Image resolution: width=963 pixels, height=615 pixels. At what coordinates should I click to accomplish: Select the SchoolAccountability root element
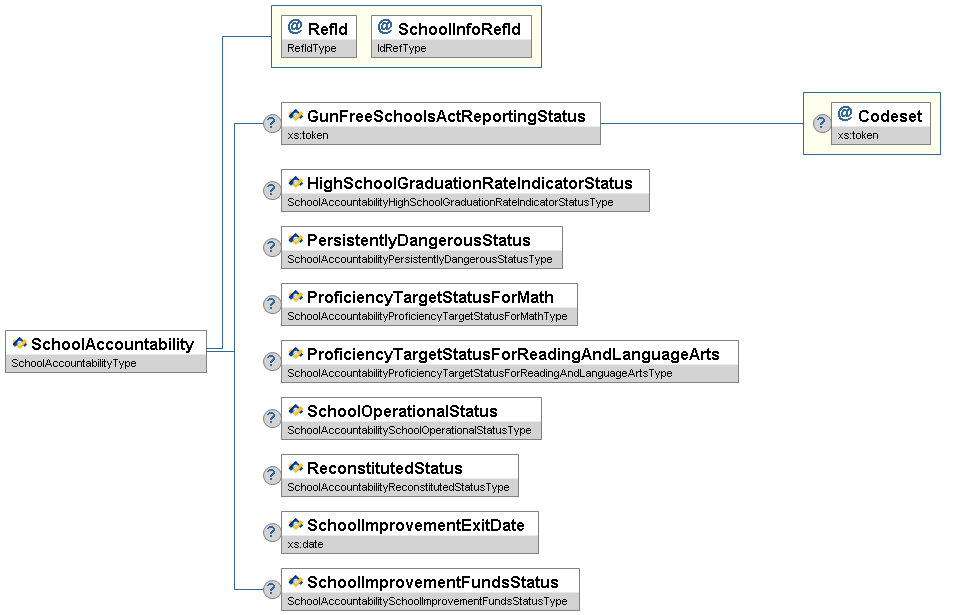click(111, 344)
